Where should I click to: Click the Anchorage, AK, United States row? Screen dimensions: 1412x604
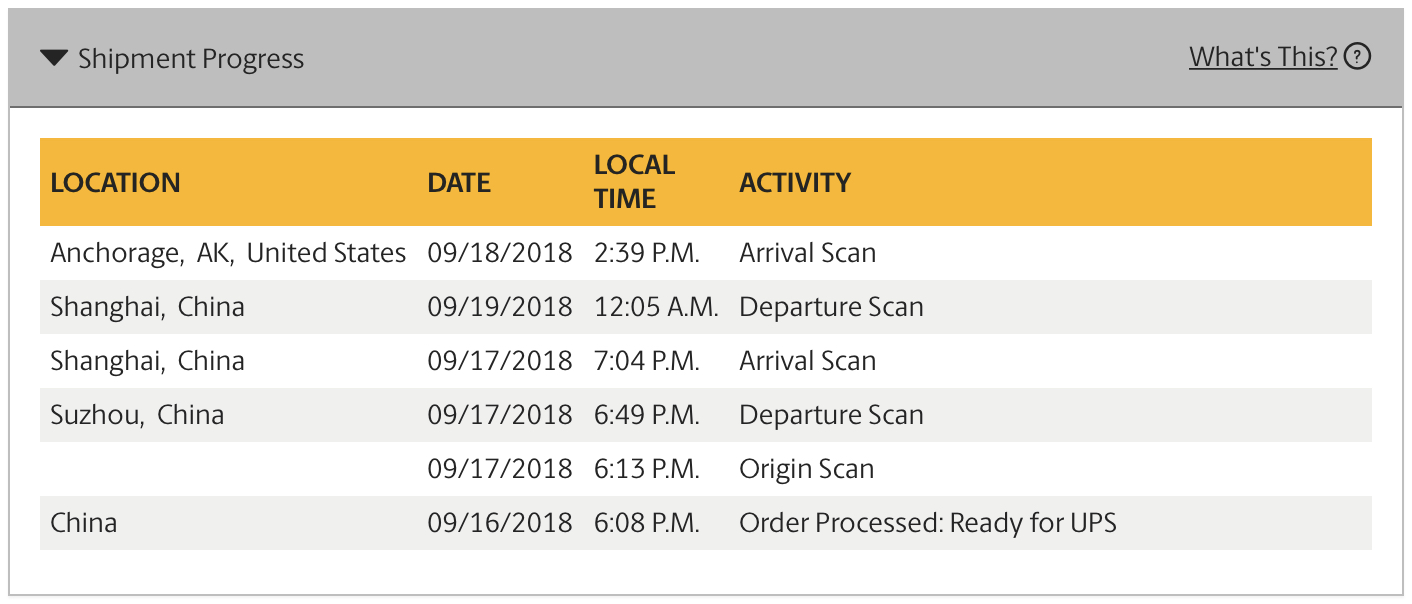click(705, 253)
